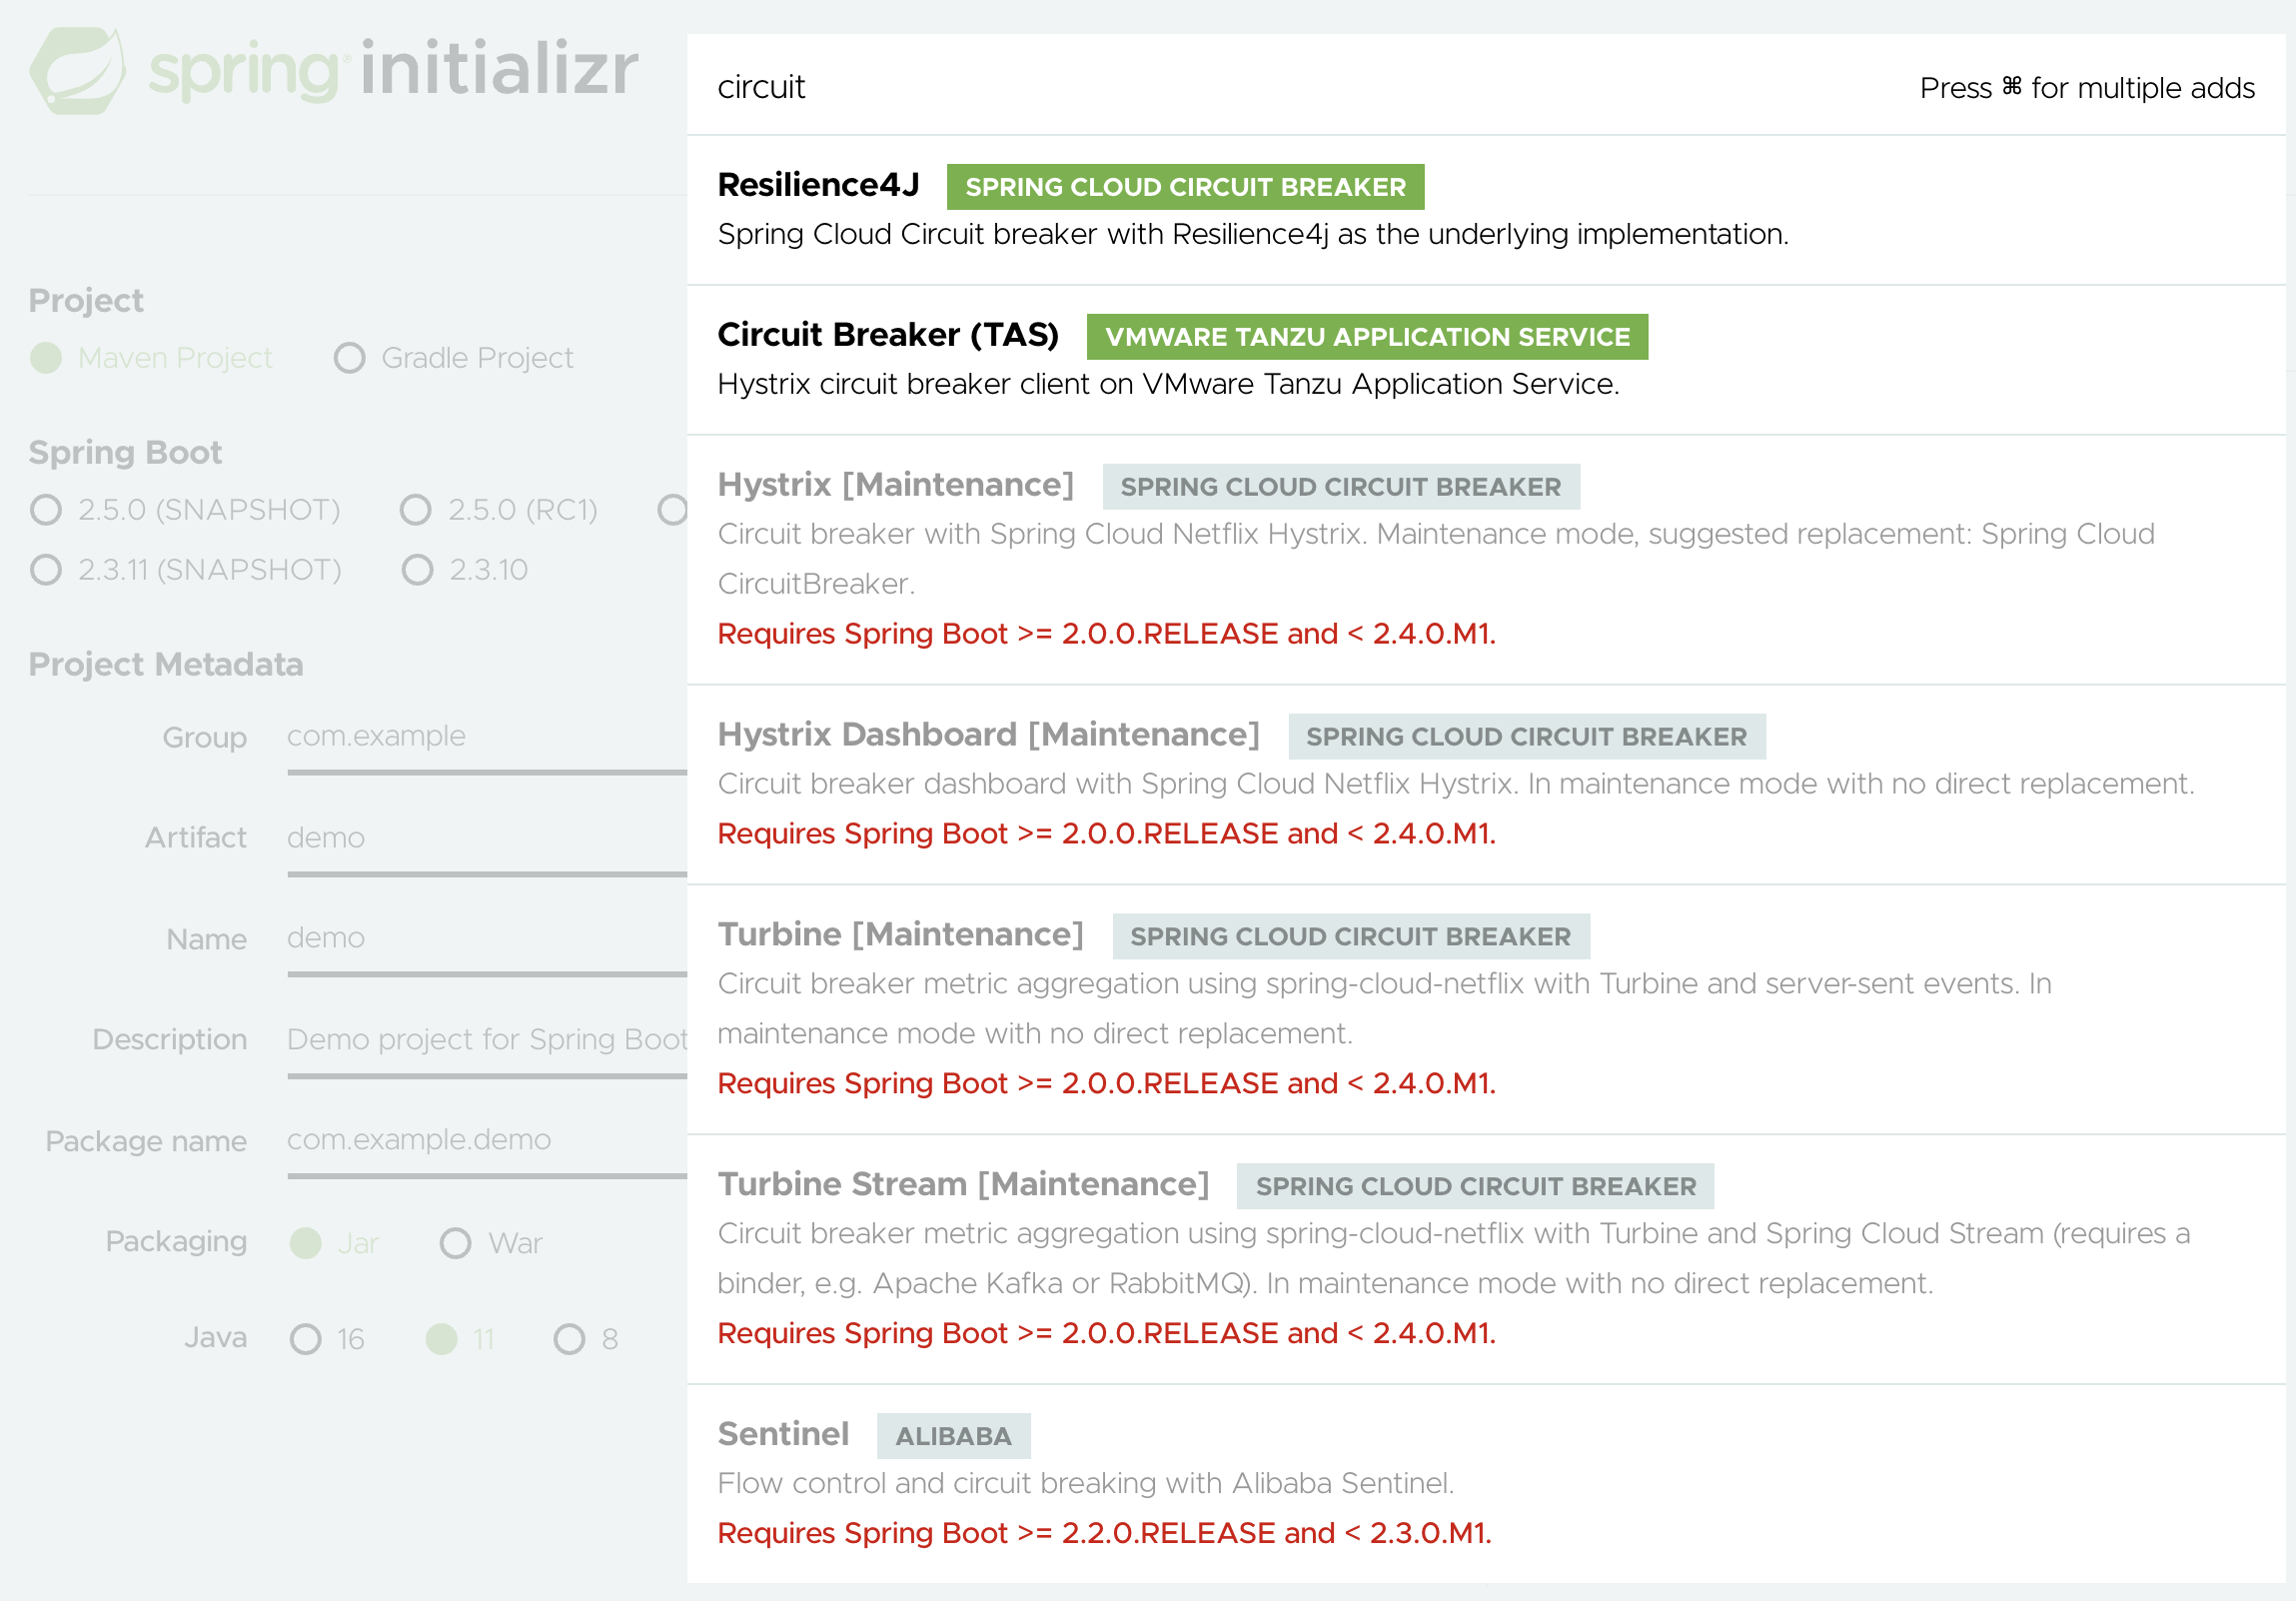Select Jar packaging option
The image size is (2296, 1601).
[x=305, y=1243]
